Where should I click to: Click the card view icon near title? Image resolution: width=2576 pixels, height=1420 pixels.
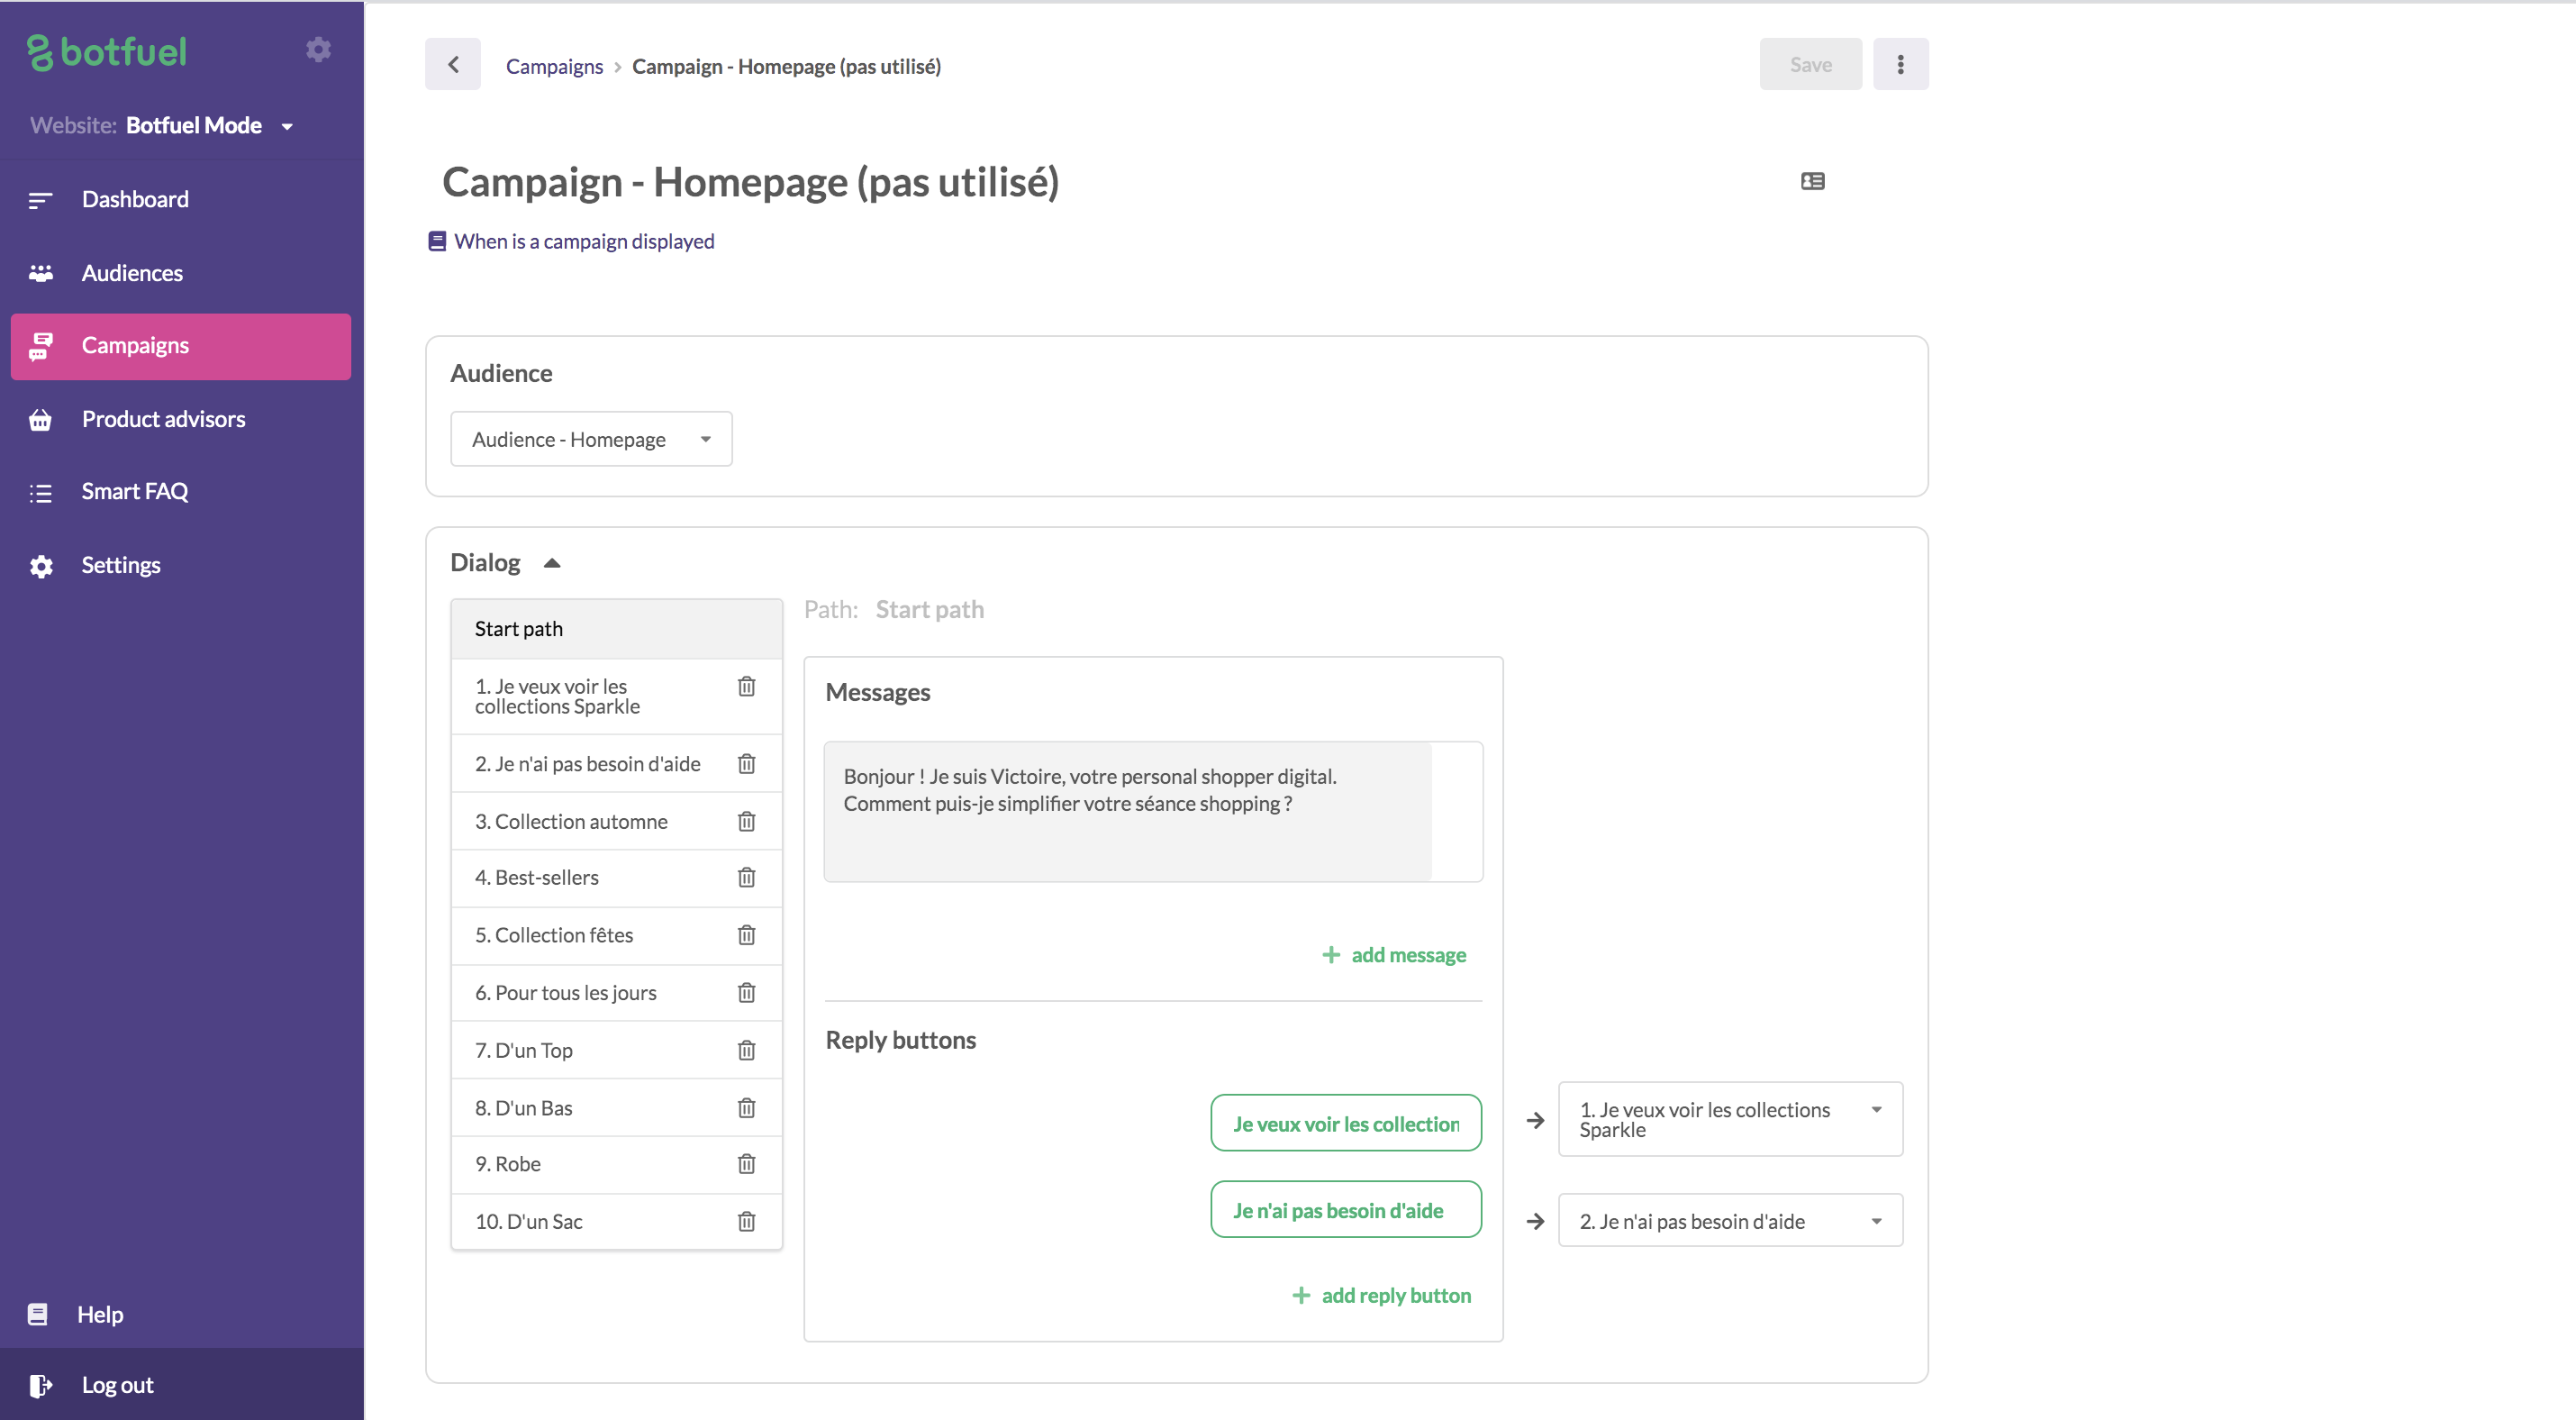pyautogui.click(x=1812, y=181)
